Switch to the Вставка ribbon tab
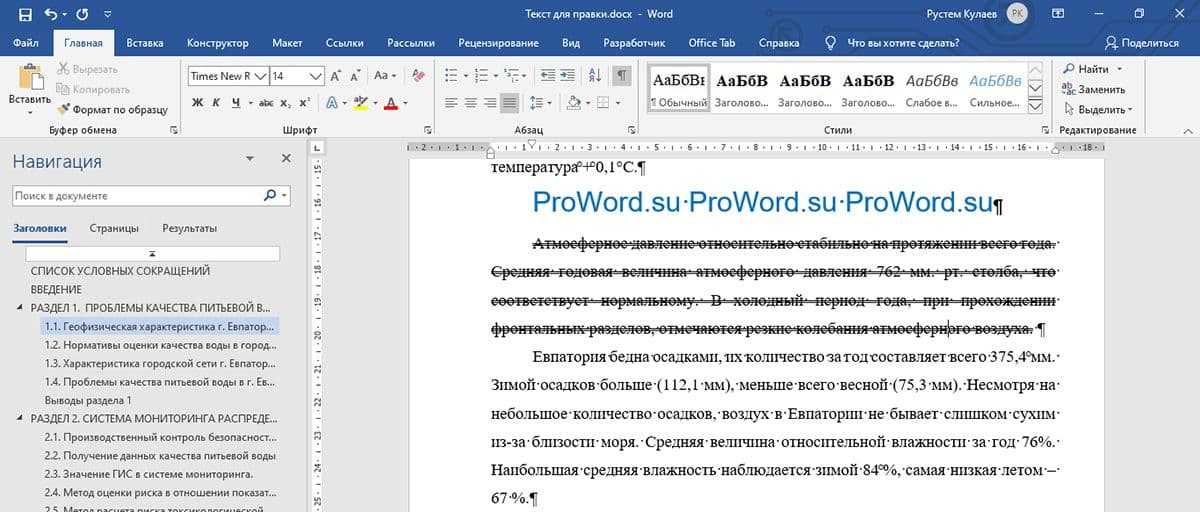This screenshot has height=512, width=1200. pyautogui.click(x=145, y=43)
